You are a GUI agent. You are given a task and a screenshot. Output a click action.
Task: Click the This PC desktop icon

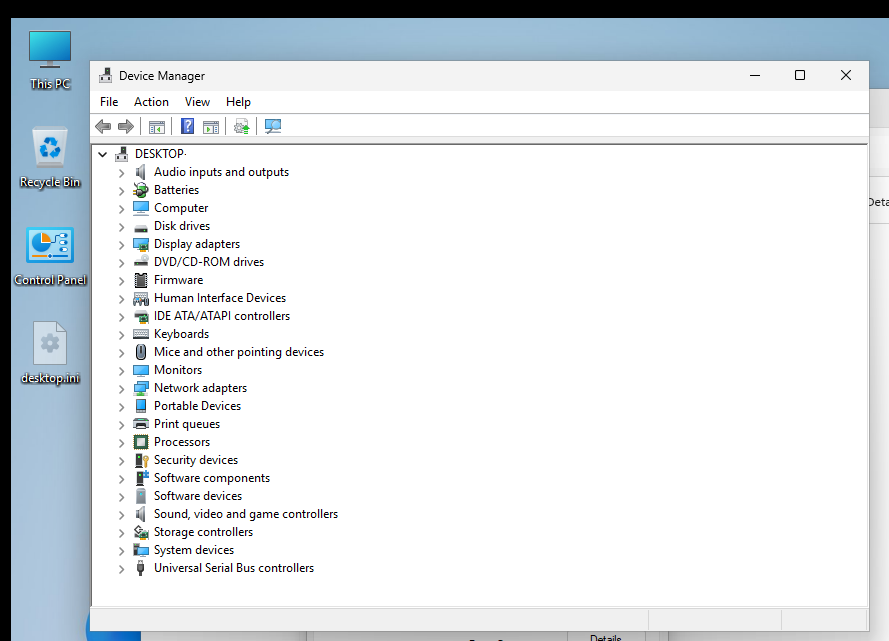point(50,60)
